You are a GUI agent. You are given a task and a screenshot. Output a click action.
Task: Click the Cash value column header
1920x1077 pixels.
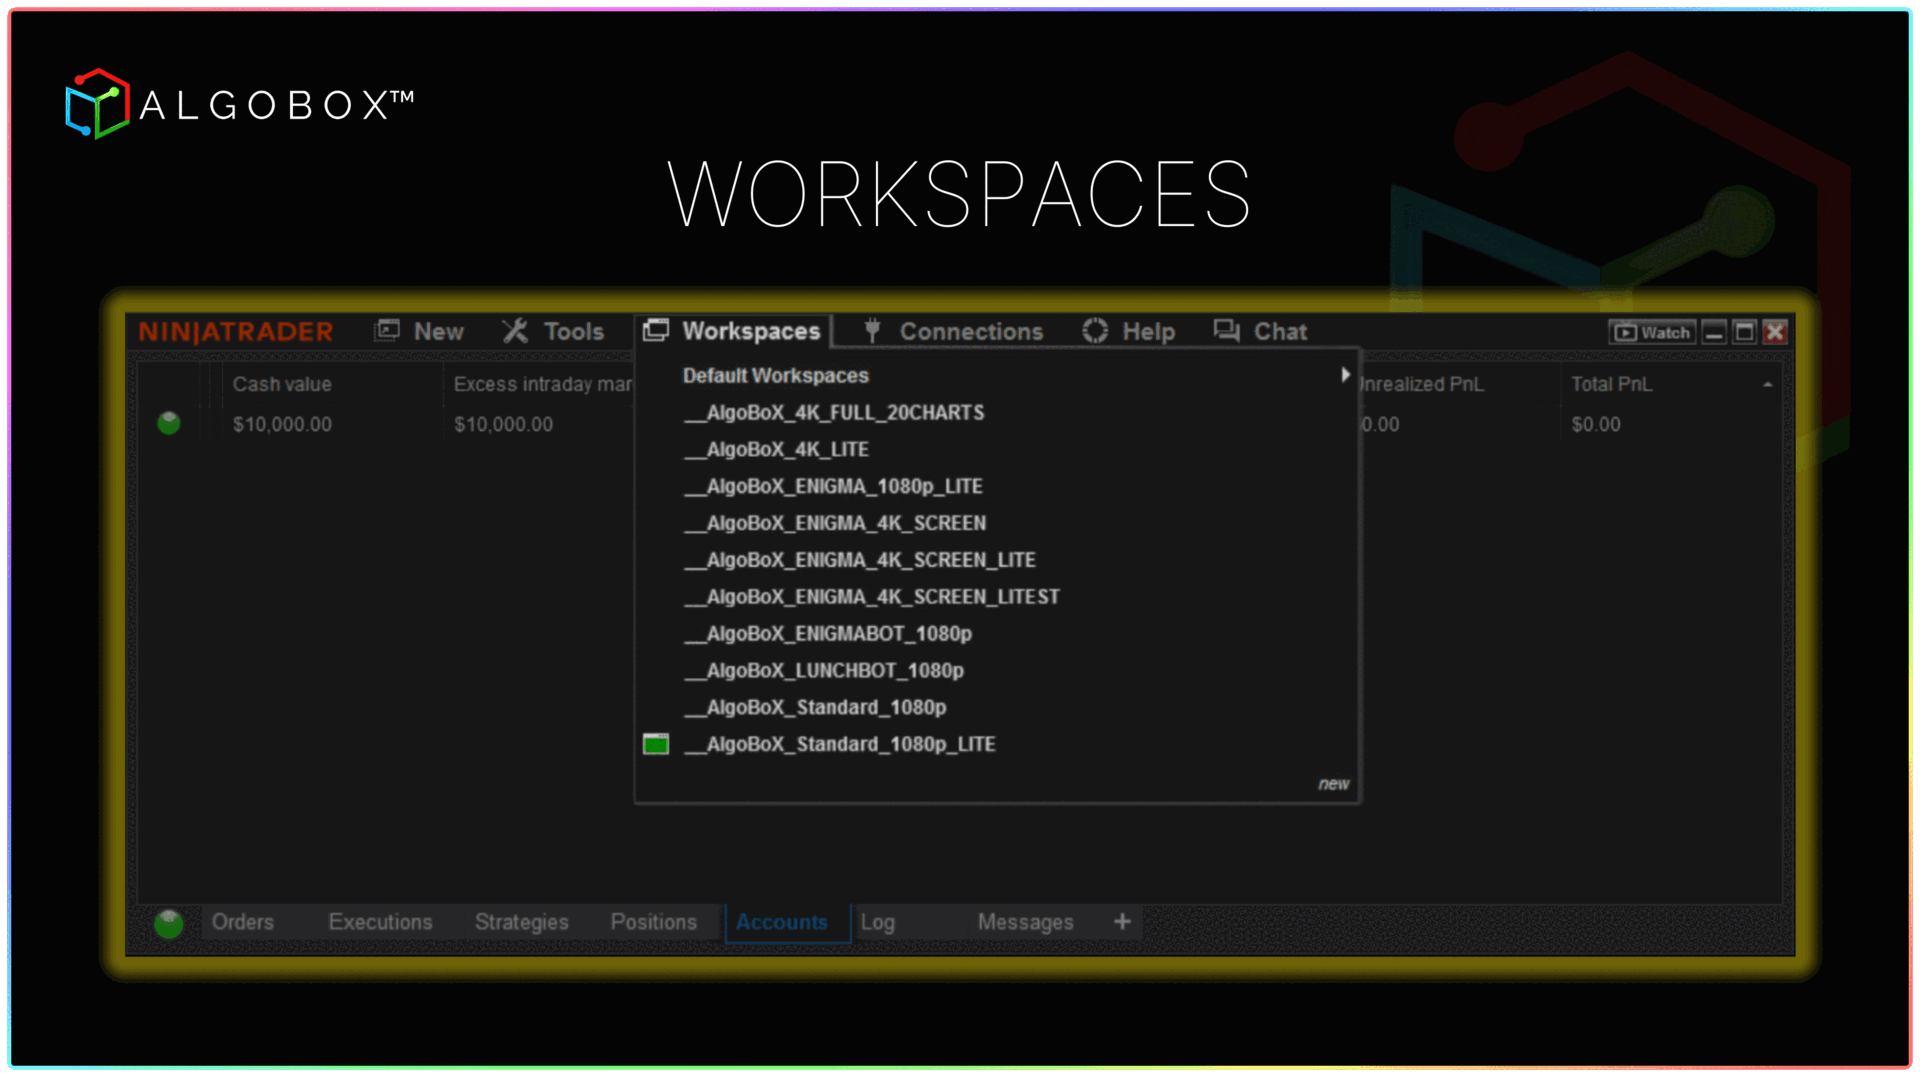pos(282,384)
